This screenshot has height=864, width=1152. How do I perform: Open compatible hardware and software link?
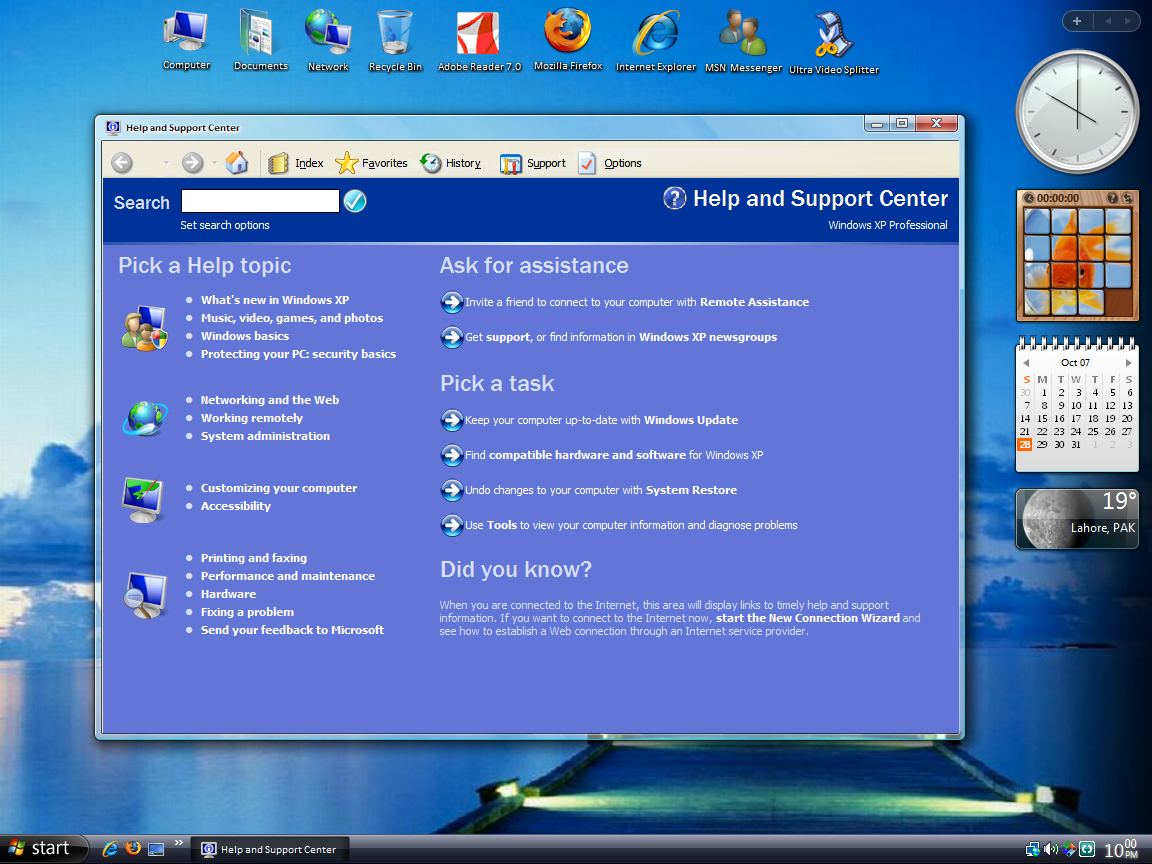pyautogui.click(x=587, y=455)
